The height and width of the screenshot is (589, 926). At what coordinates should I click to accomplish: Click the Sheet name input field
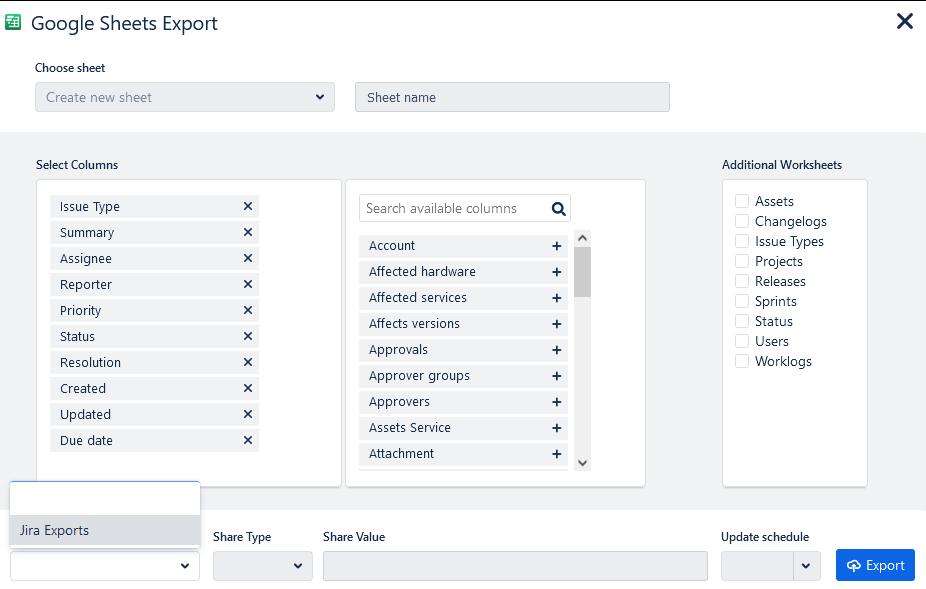[x=512, y=97]
